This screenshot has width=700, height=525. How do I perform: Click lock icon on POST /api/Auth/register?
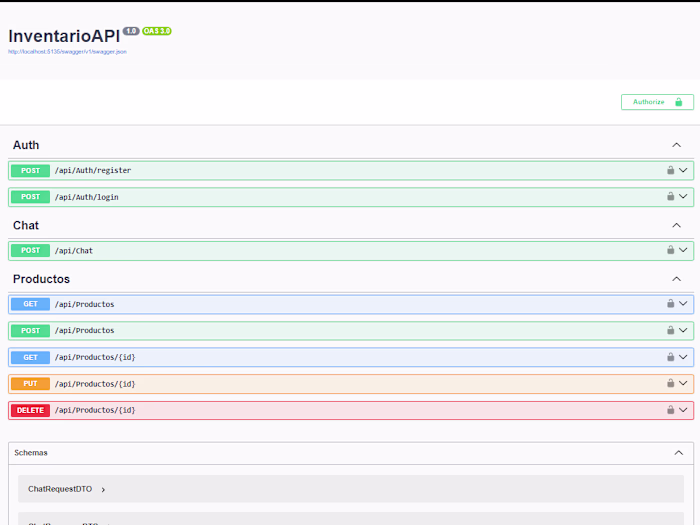point(671,170)
